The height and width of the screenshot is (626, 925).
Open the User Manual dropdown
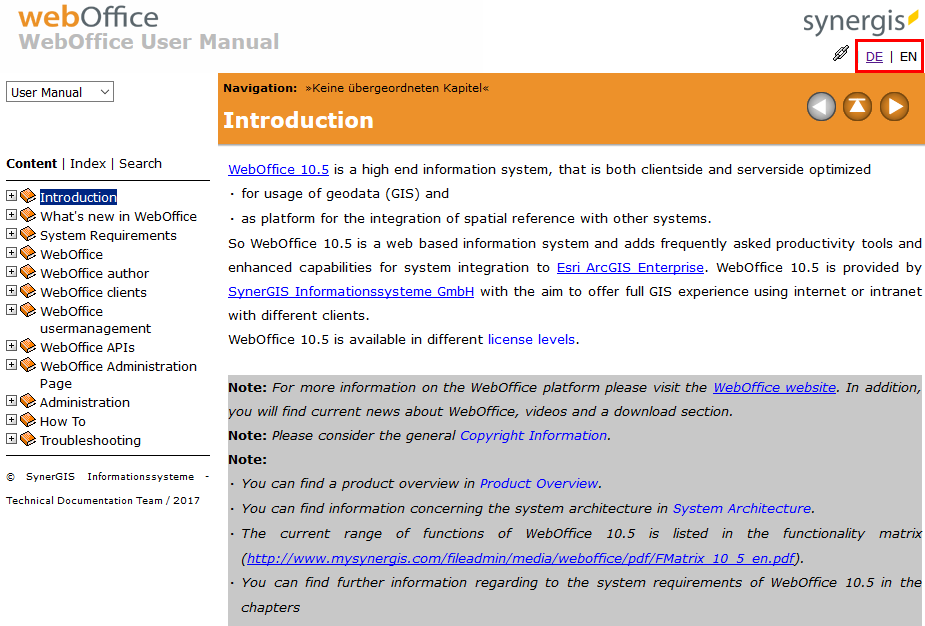[x=60, y=92]
